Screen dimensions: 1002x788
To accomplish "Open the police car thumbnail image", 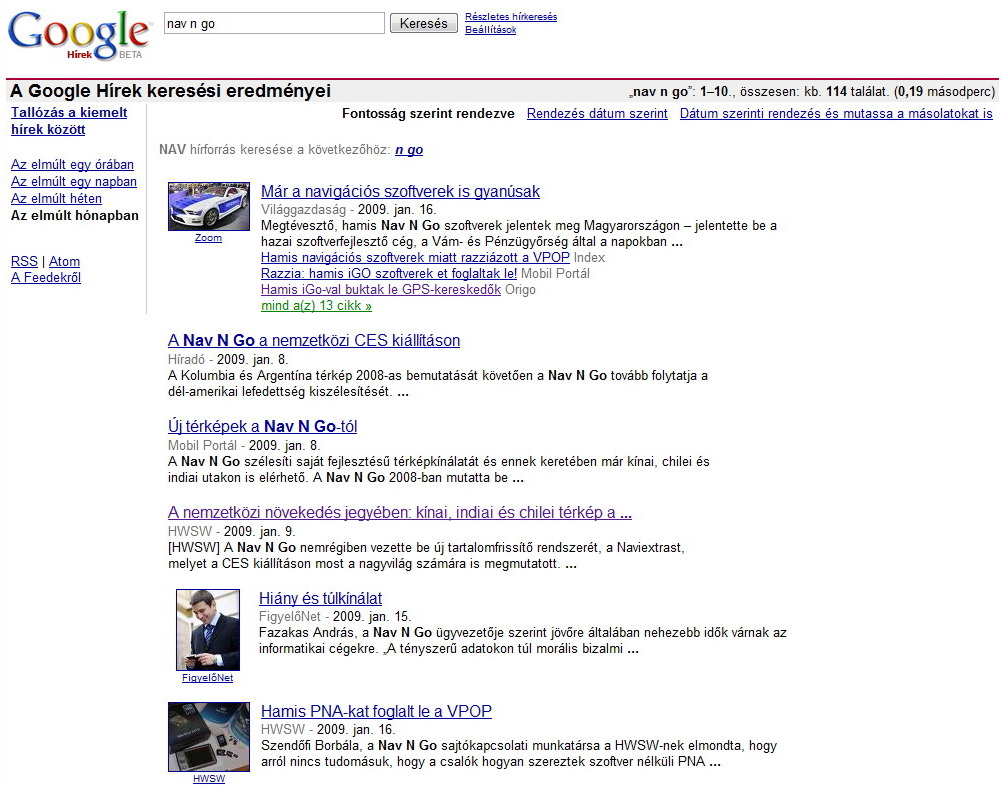I will click(x=209, y=206).
